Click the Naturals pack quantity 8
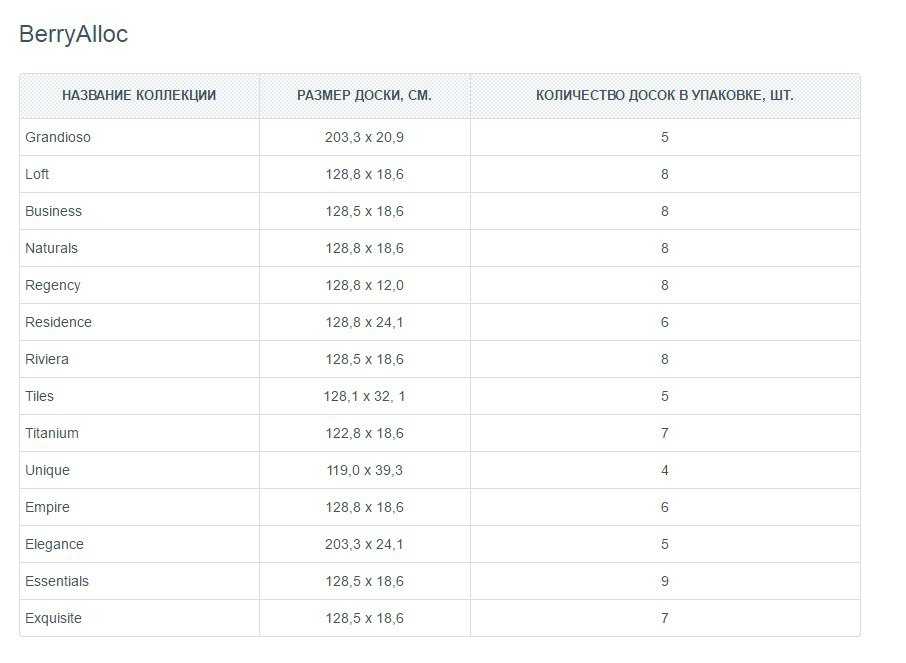This screenshot has width=906, height=663. click(665, 248)
